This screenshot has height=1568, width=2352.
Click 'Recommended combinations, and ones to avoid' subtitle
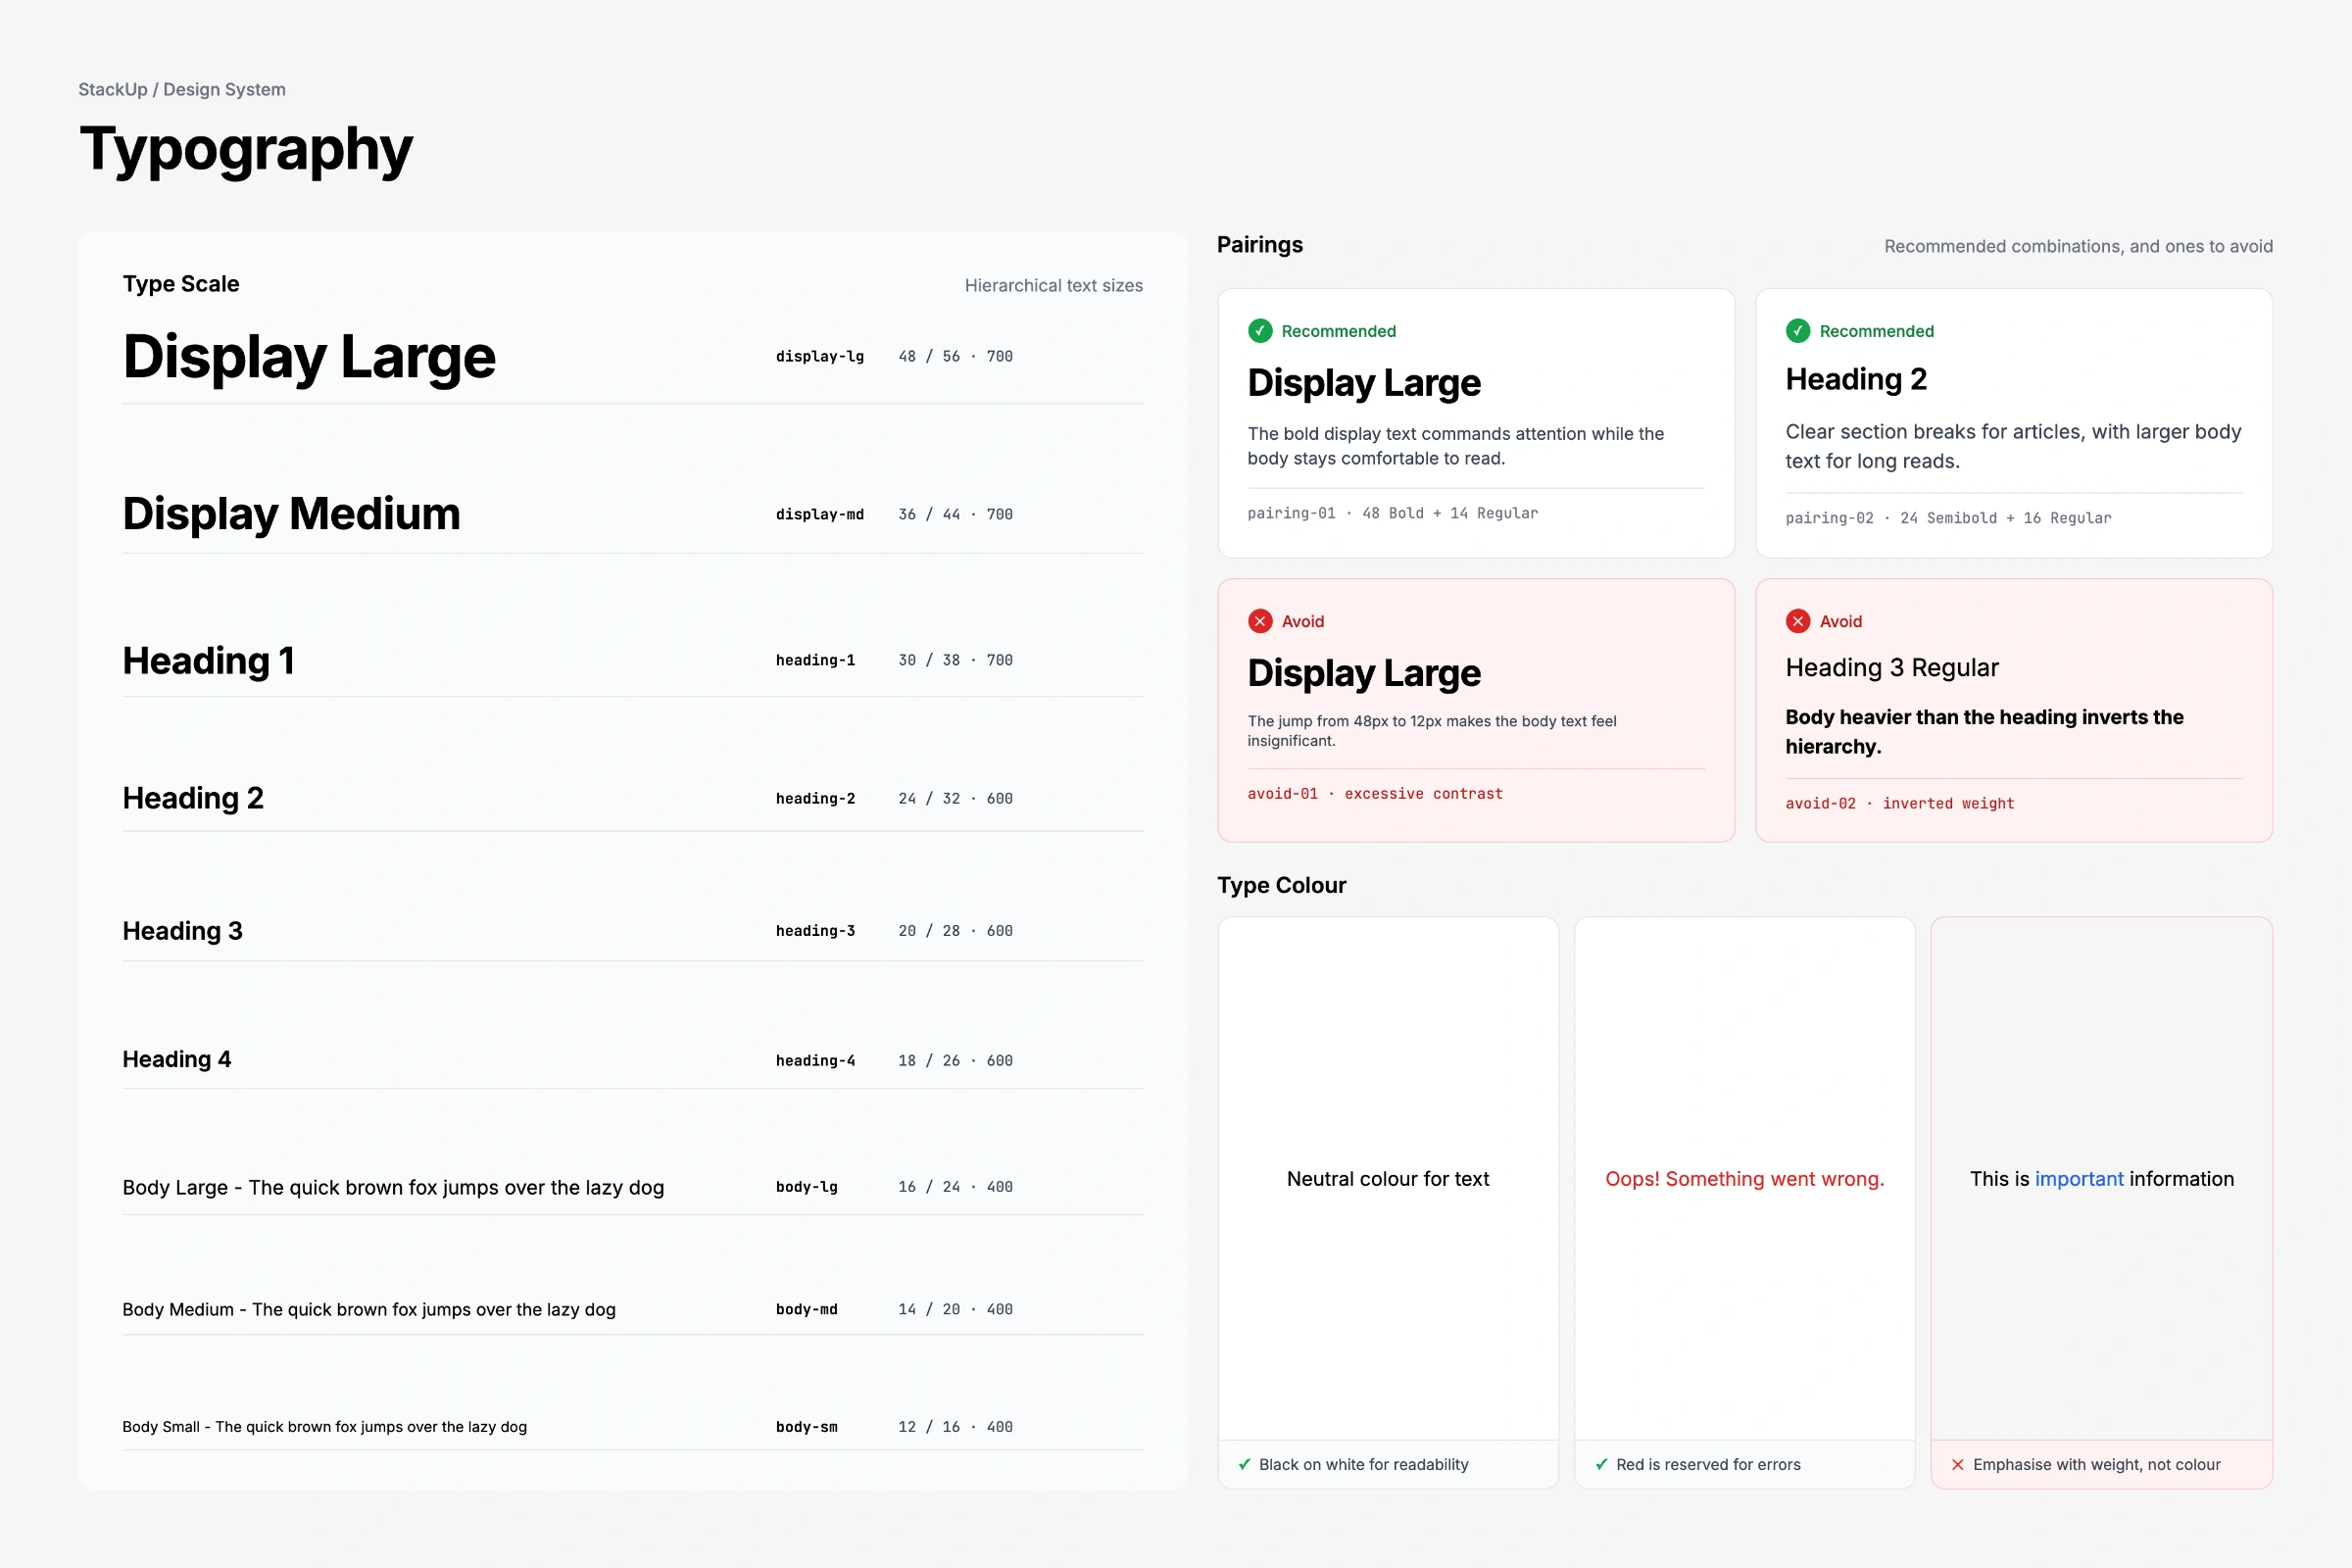2079,247
